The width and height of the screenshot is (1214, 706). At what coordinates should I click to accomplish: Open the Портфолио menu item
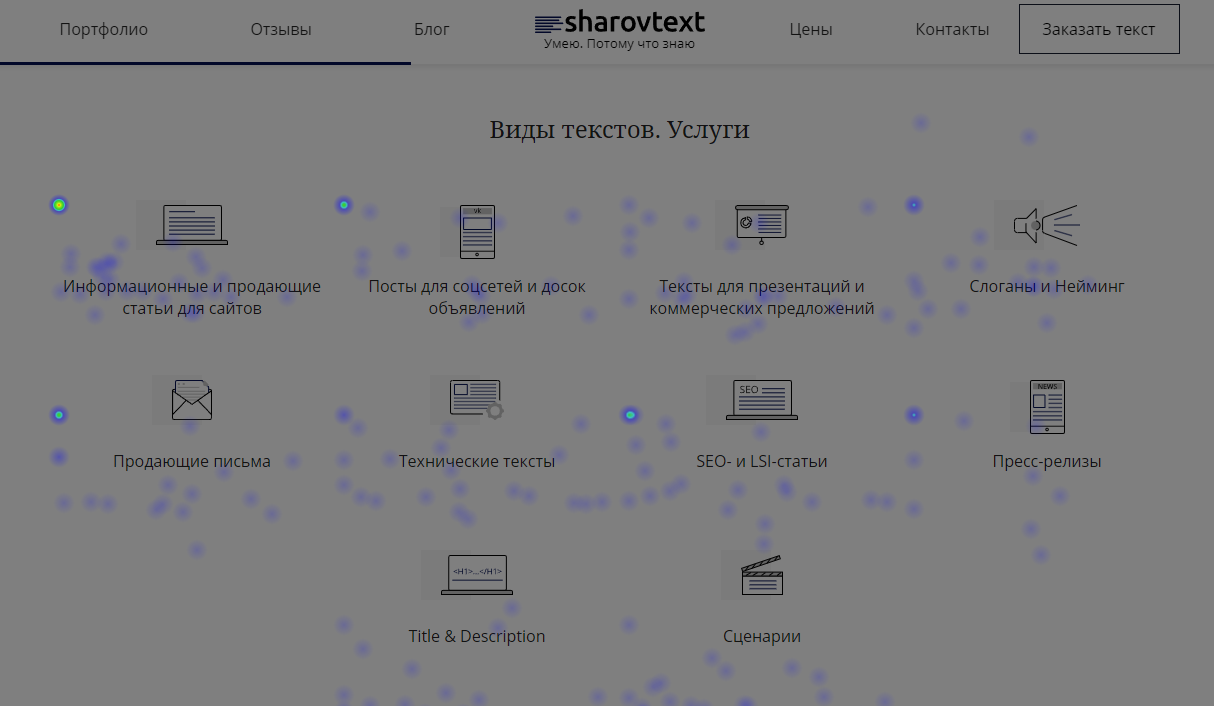(x=104, y=30)
